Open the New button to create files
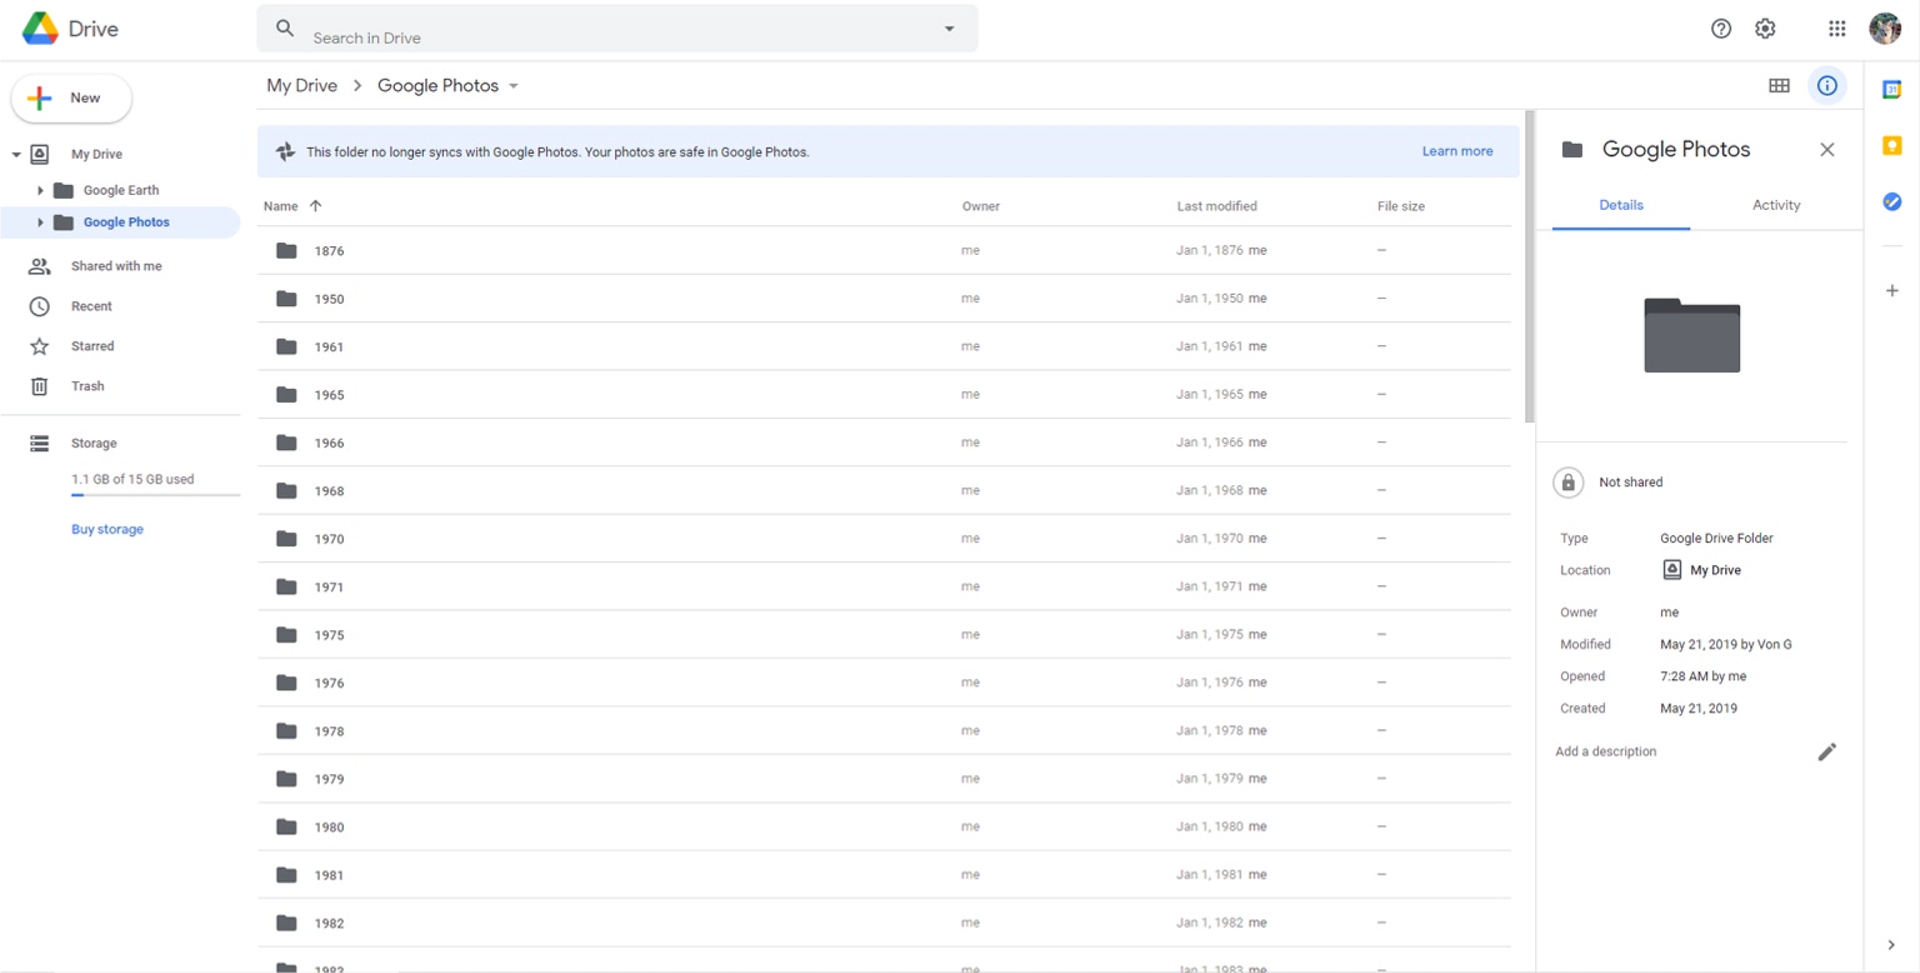The width and height of the screenshot is (1920, 973). 70,98
